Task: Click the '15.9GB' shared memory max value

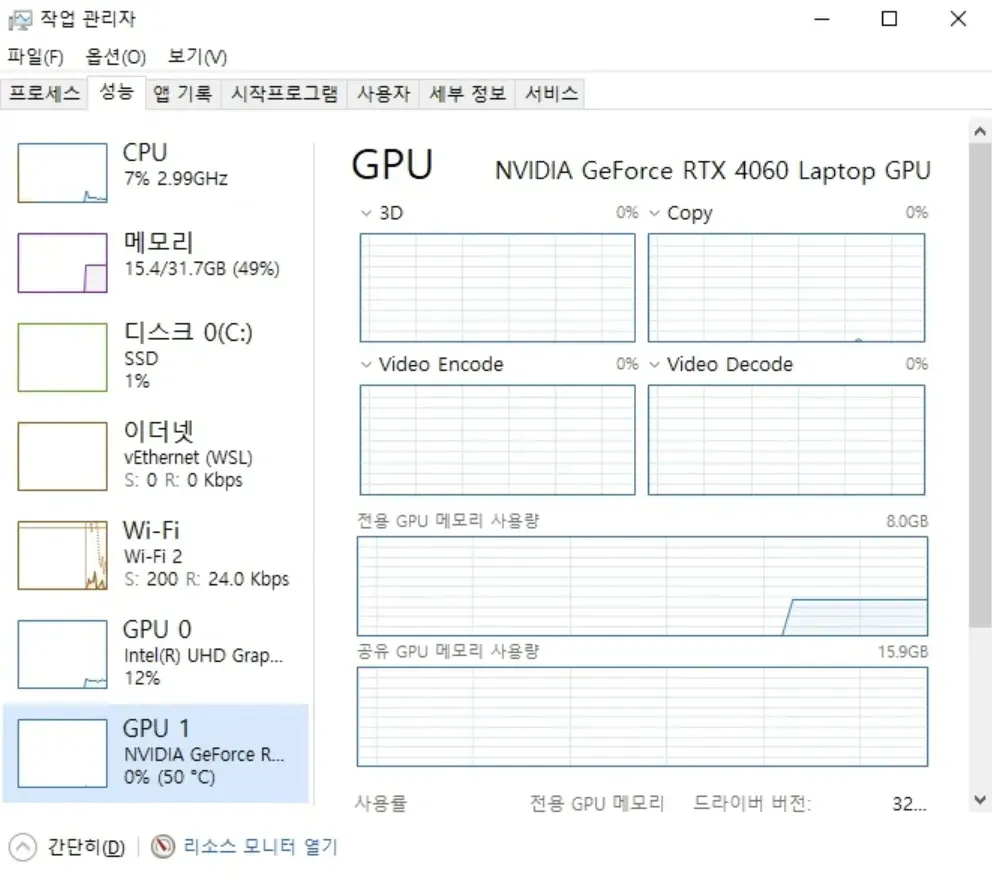Action: 903,652
